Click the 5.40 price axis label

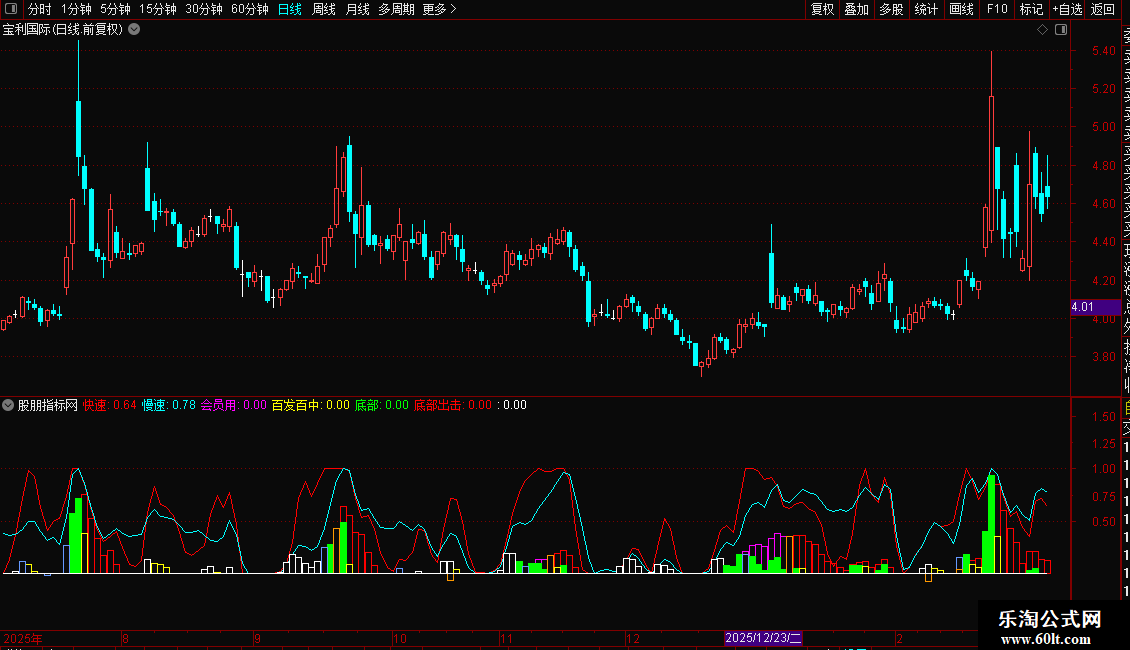click(1104, 50)
